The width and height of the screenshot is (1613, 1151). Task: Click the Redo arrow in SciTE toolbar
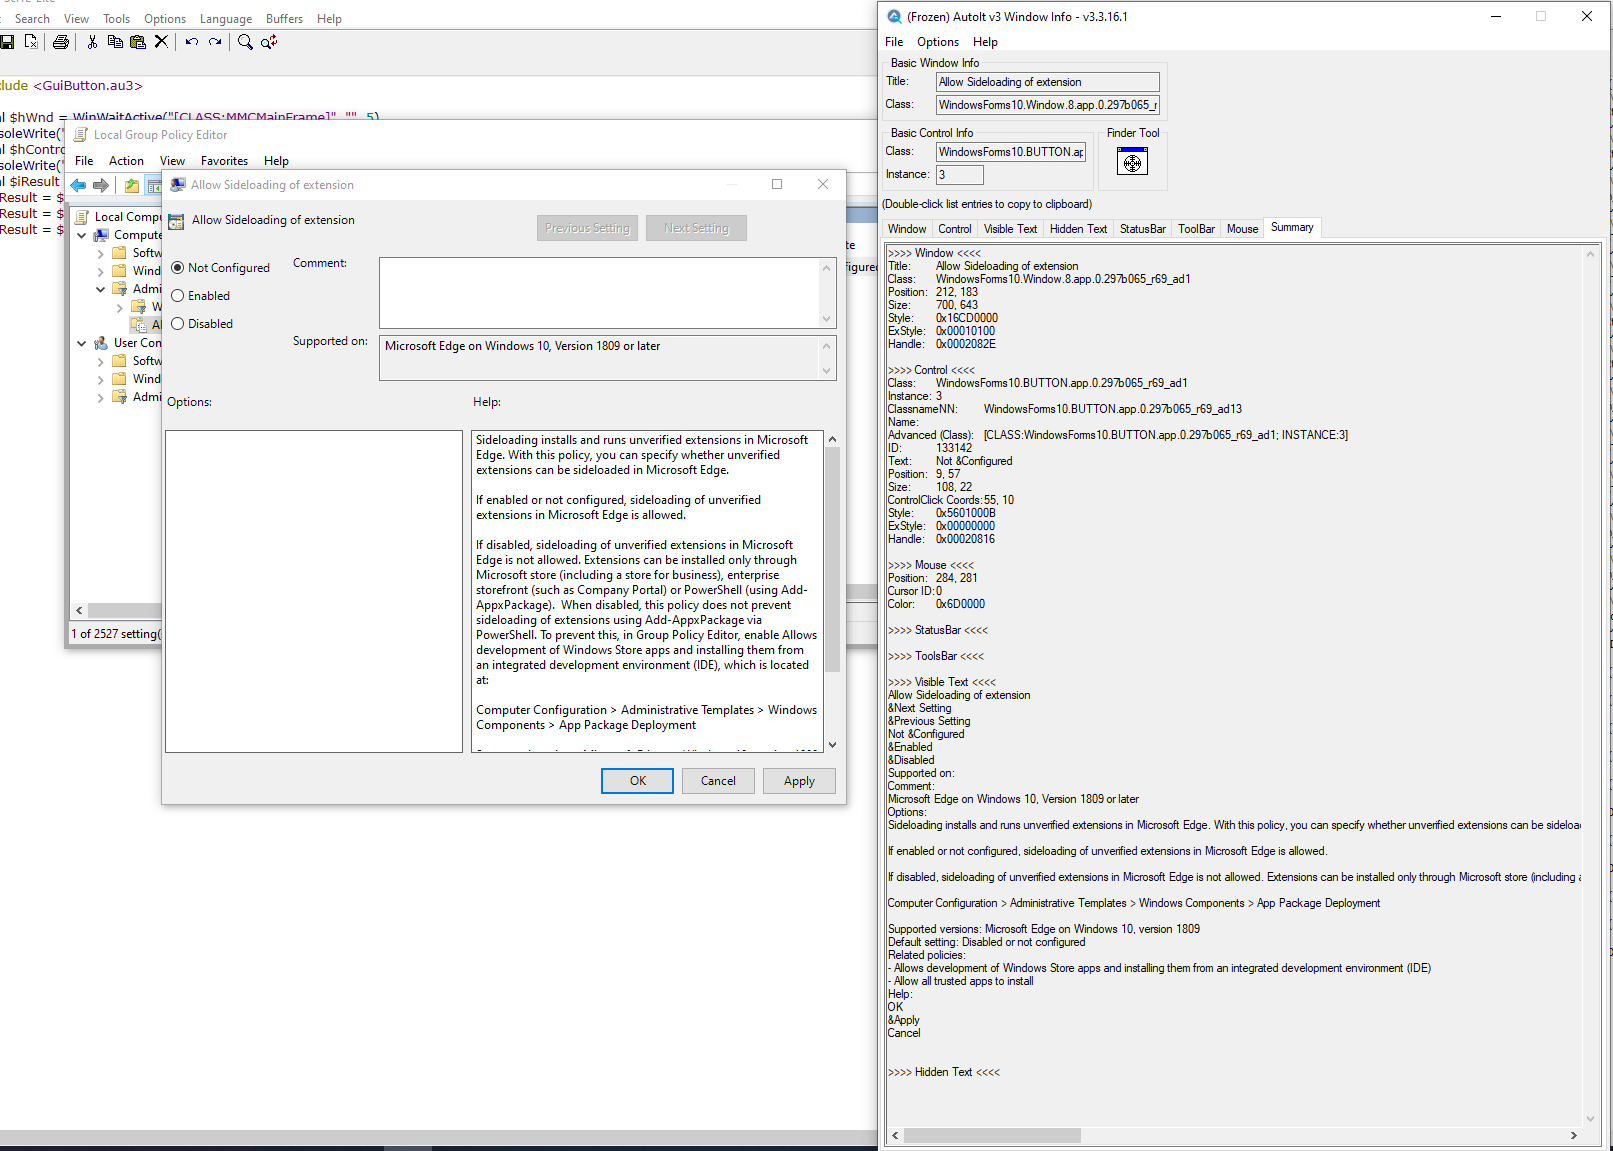tap(215, 42)
